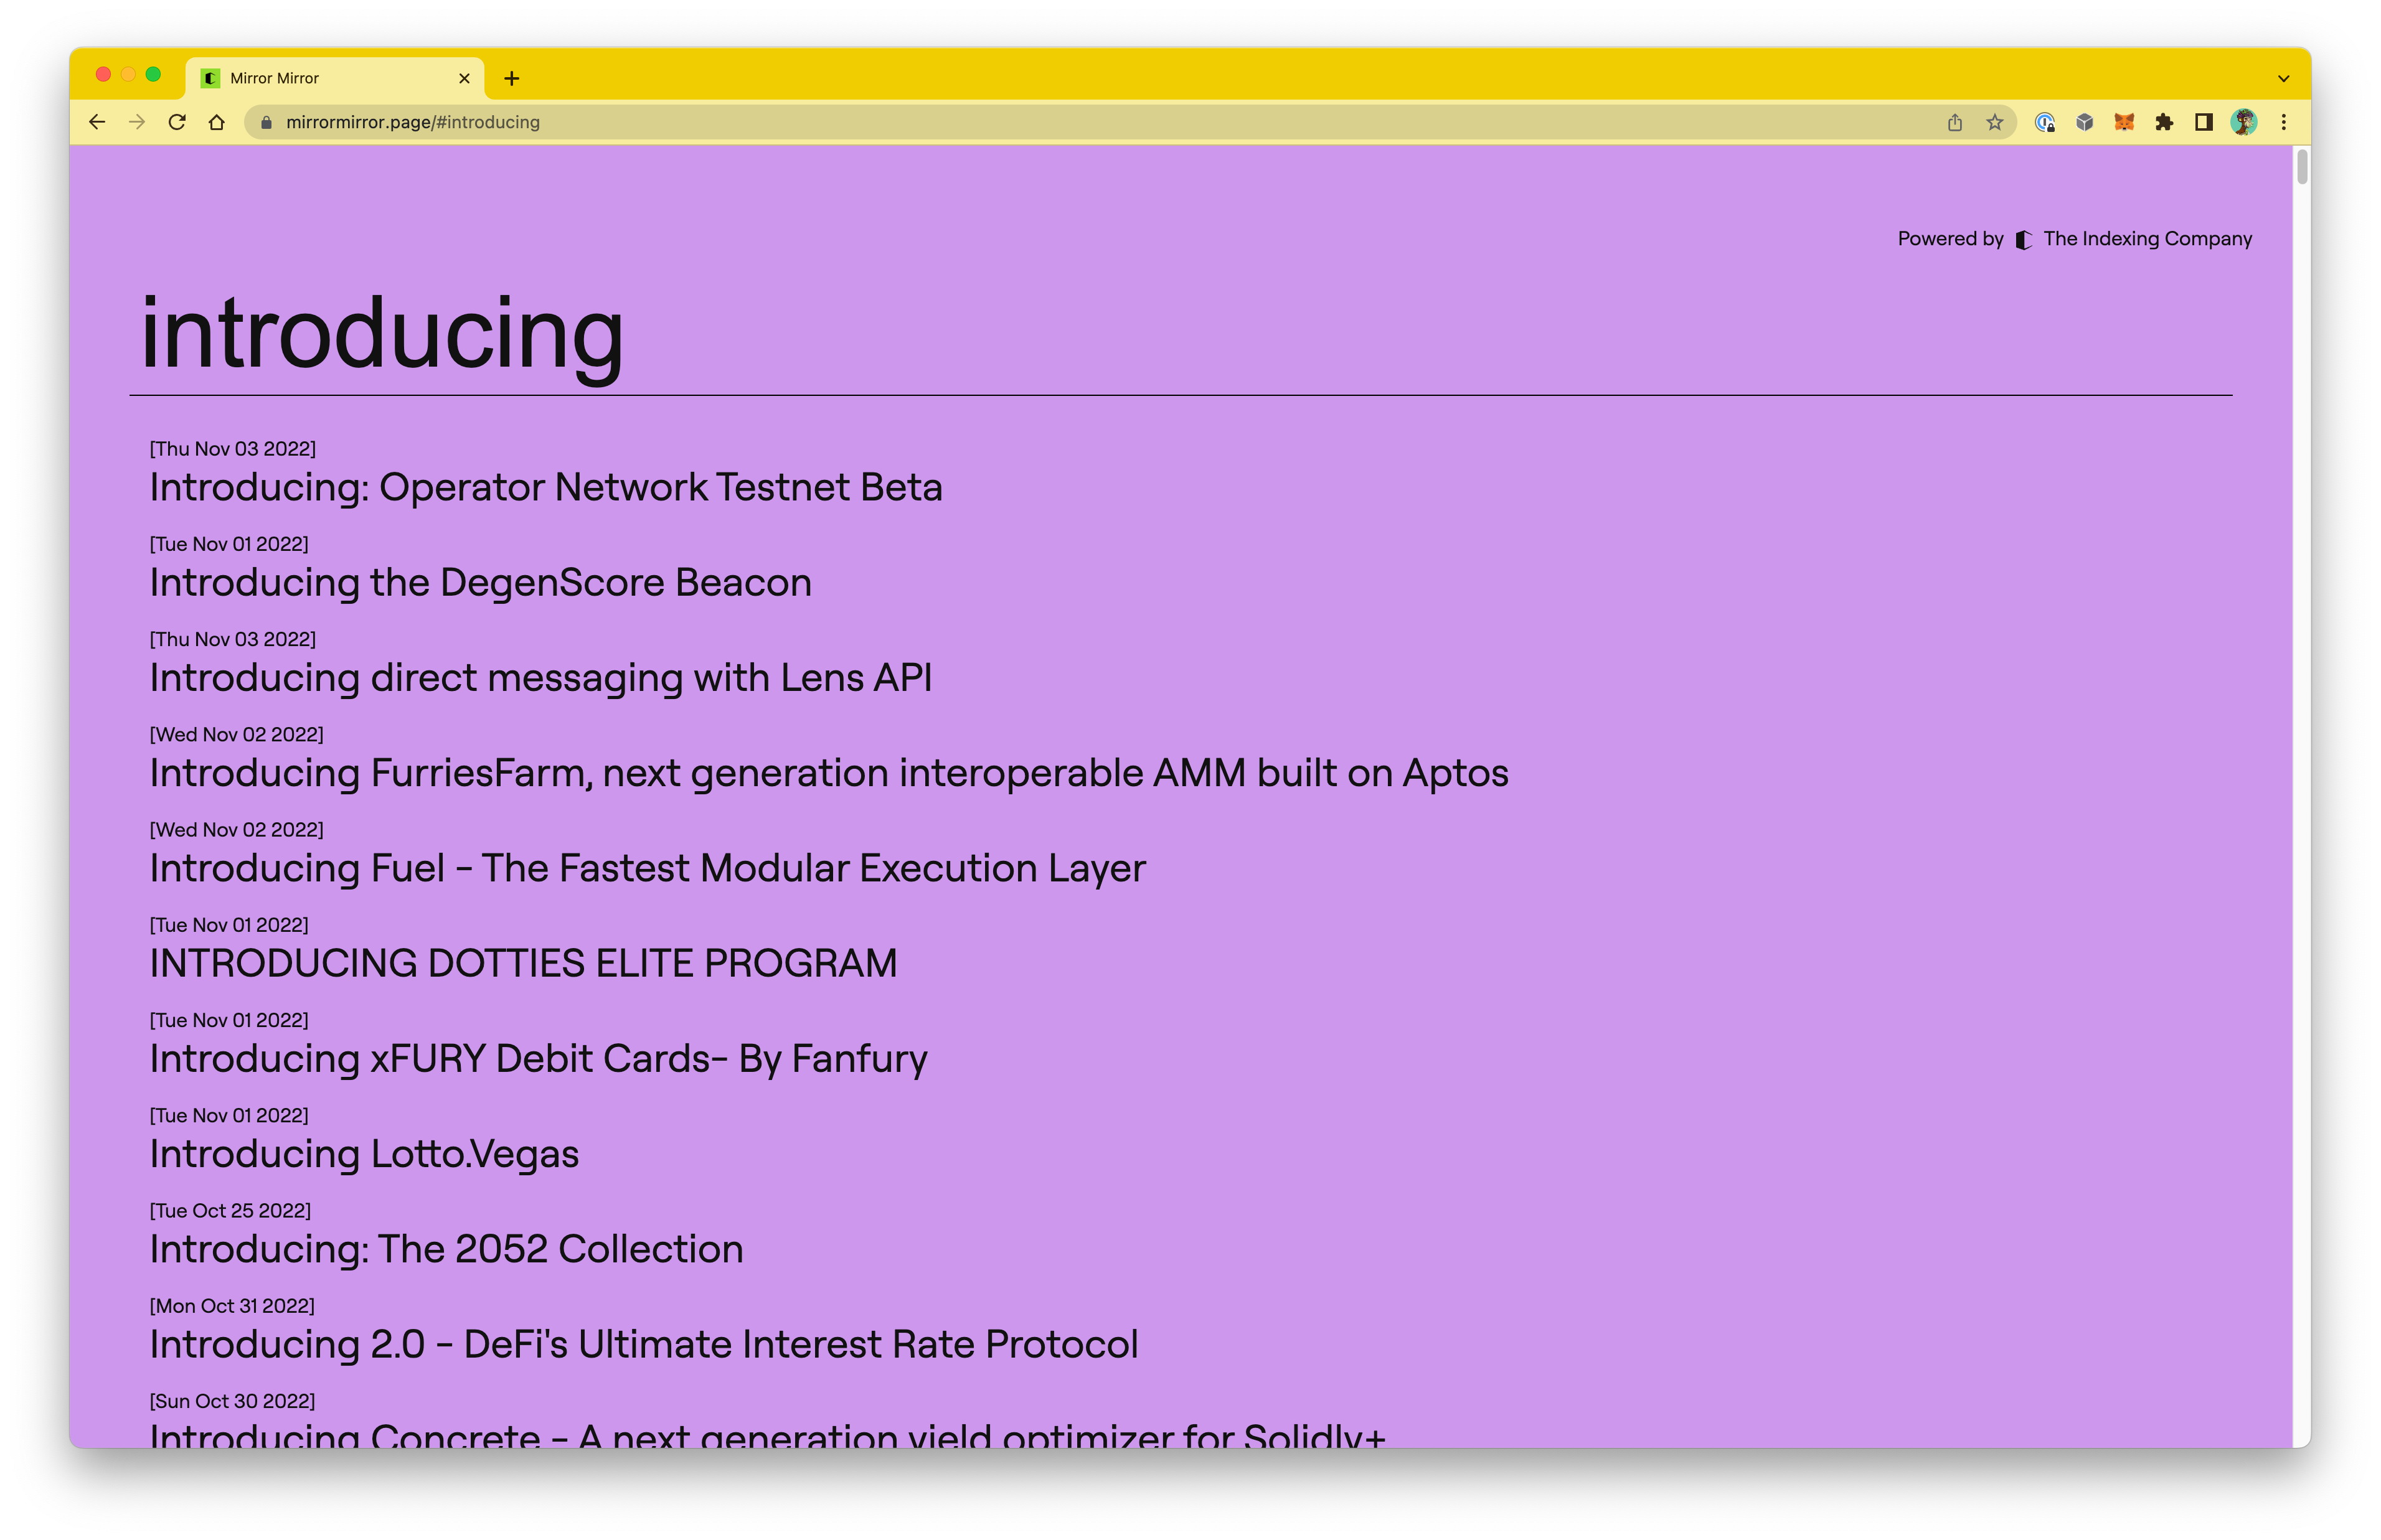Bookmark this page with the star icon
This screenshot has width=2381, height=1540.
tap(1994, 122)
